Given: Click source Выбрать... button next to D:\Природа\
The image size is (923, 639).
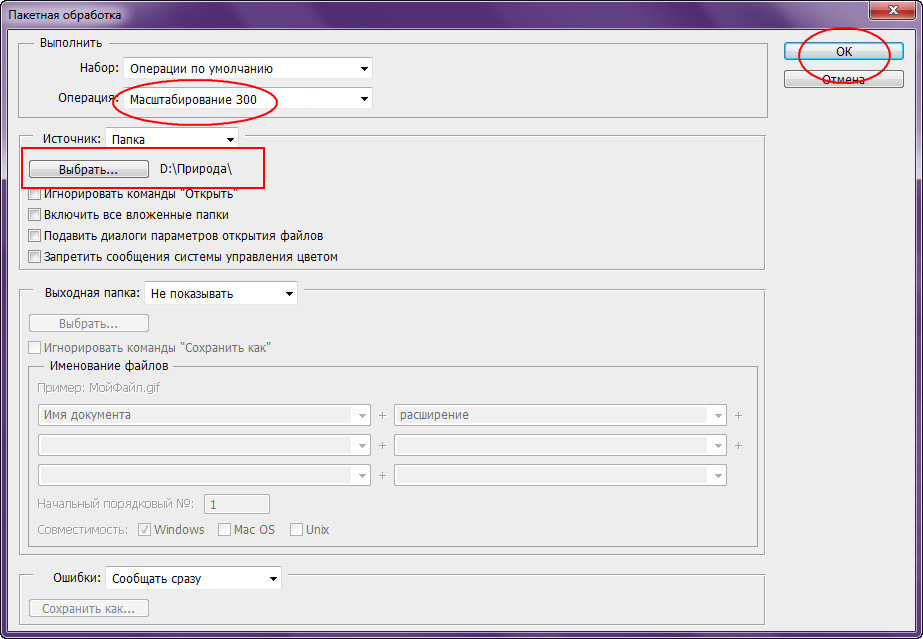Looking at the screenshot, I should coord(89,169).
